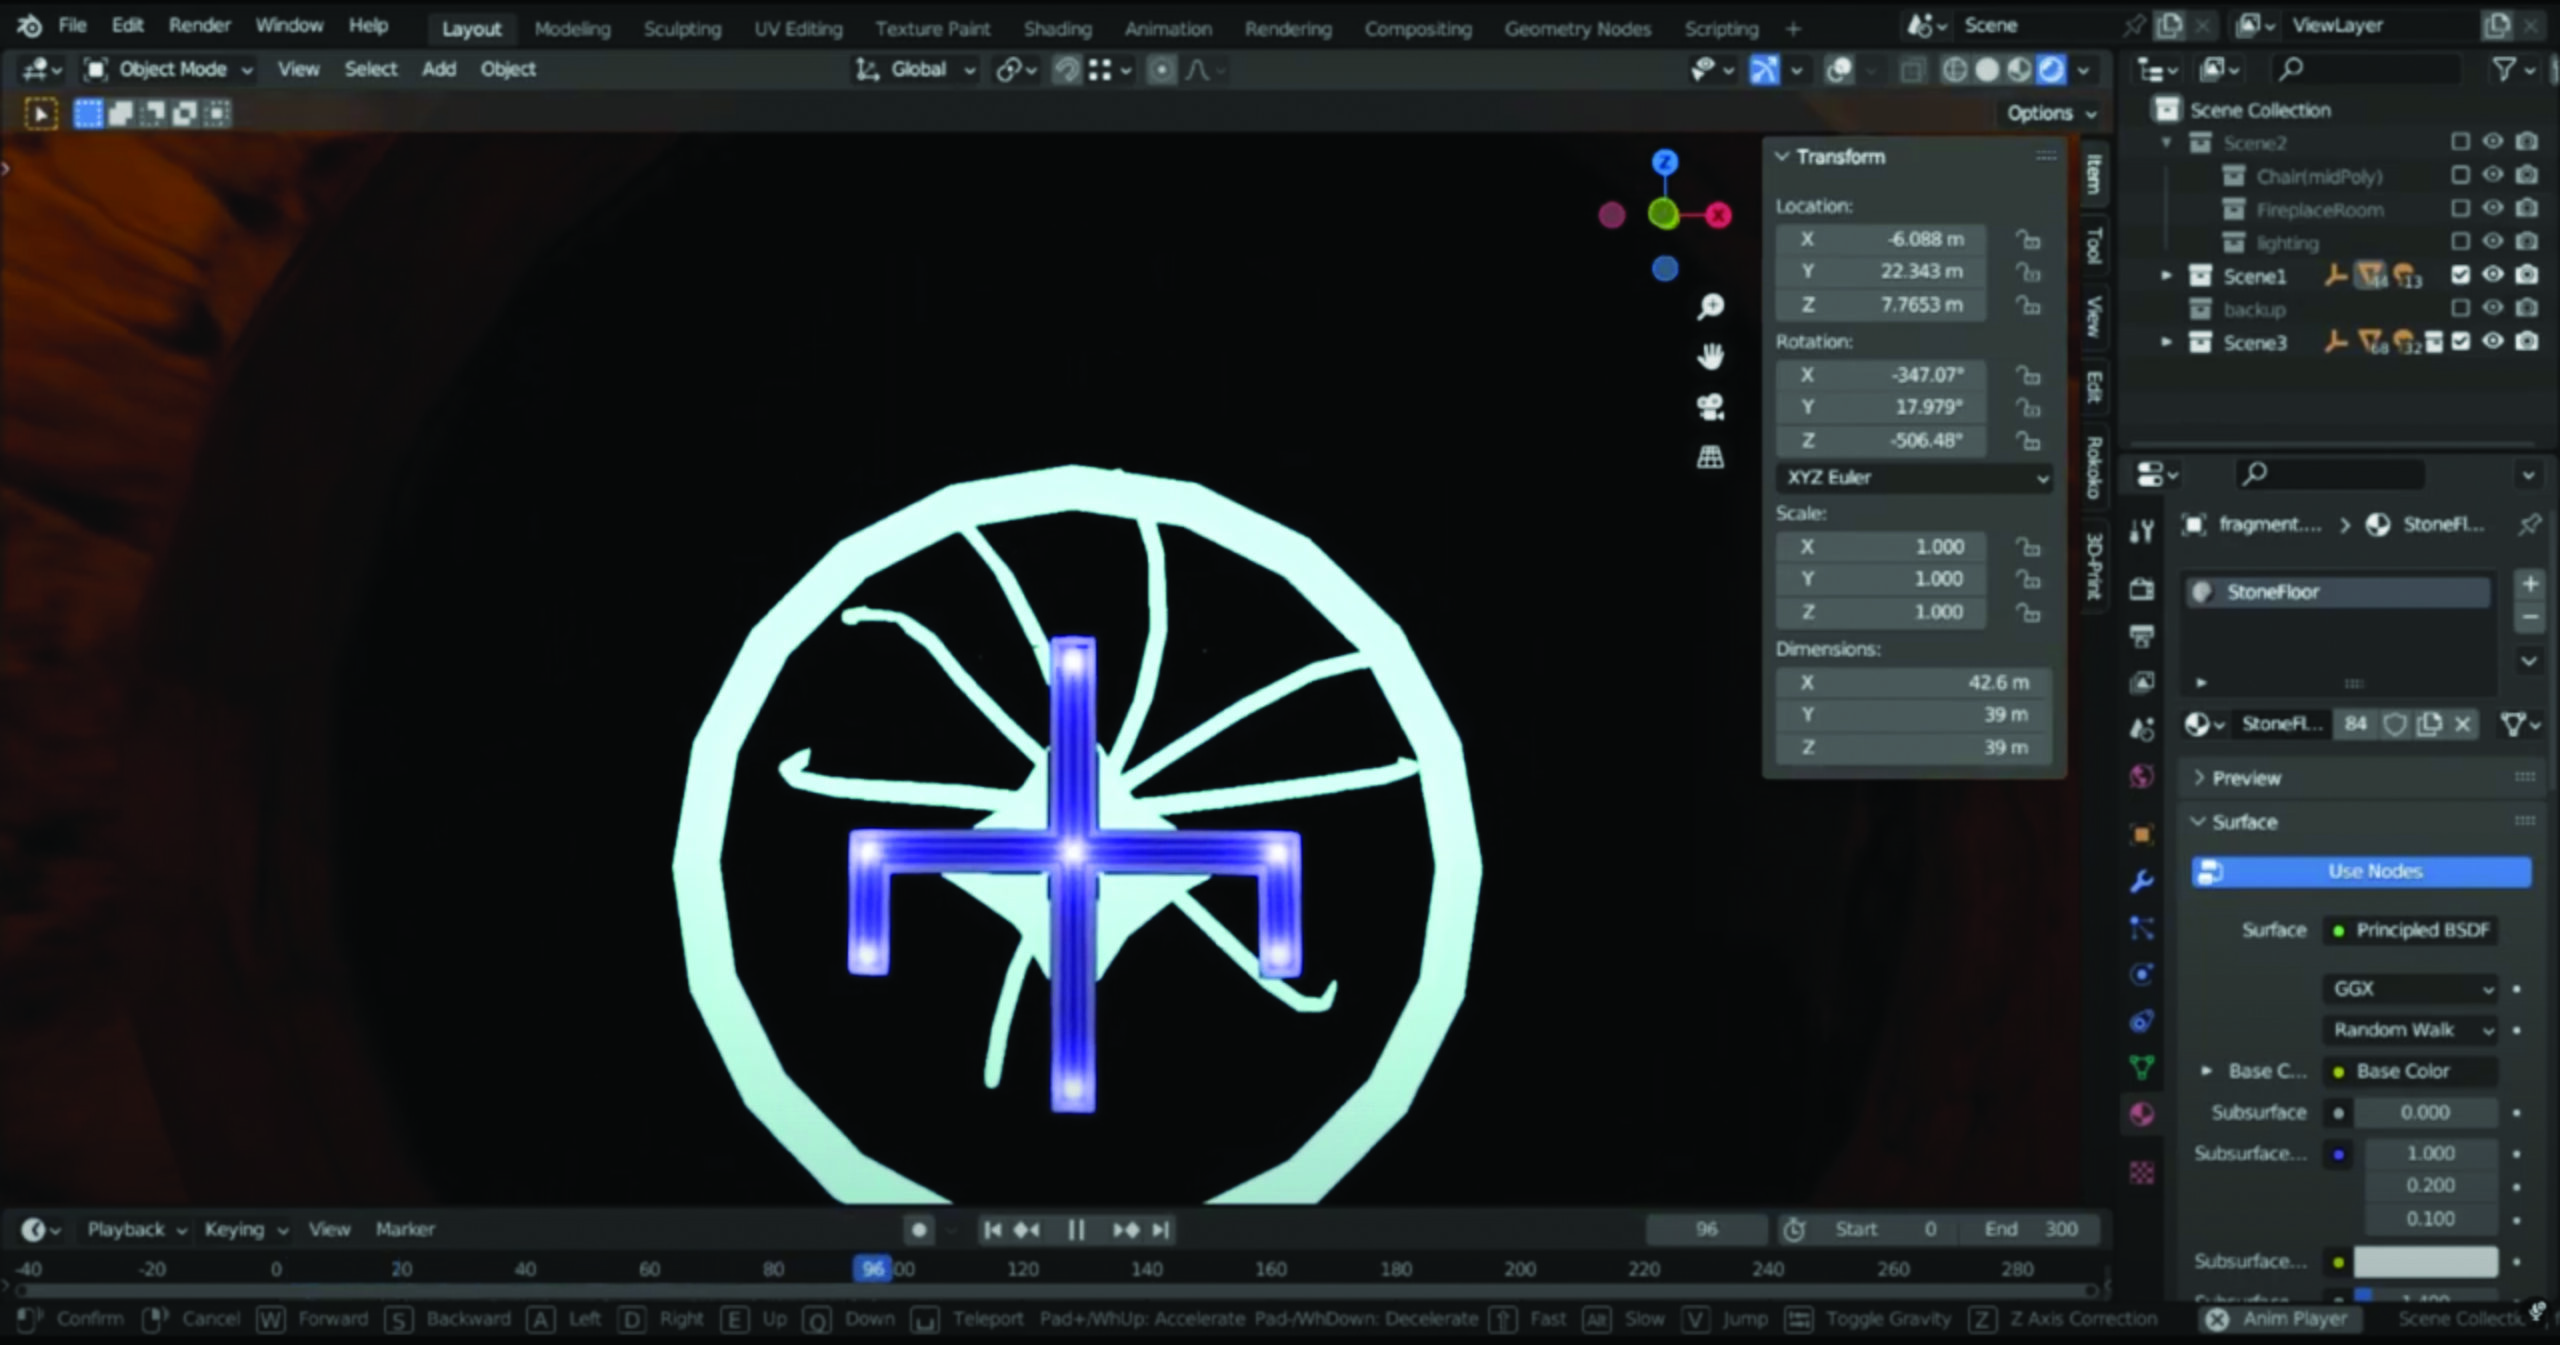Open the Render menu
The image size is (2560, 1345).
199,25
